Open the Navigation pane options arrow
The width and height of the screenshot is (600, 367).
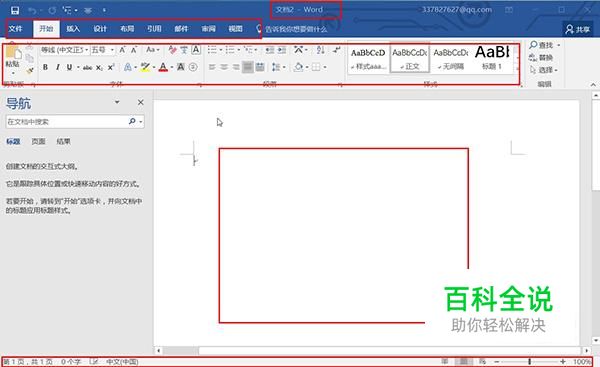tap(117, 102)
